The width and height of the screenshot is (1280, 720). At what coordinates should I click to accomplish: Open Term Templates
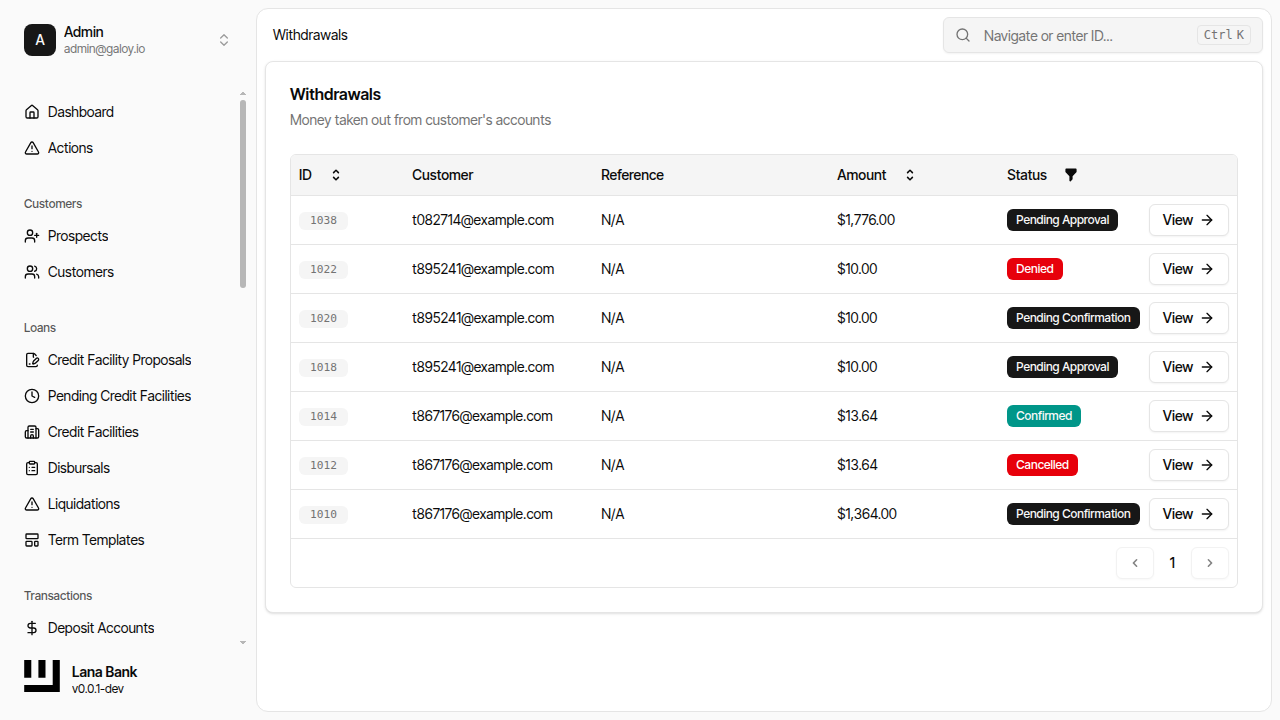[95, 540]
